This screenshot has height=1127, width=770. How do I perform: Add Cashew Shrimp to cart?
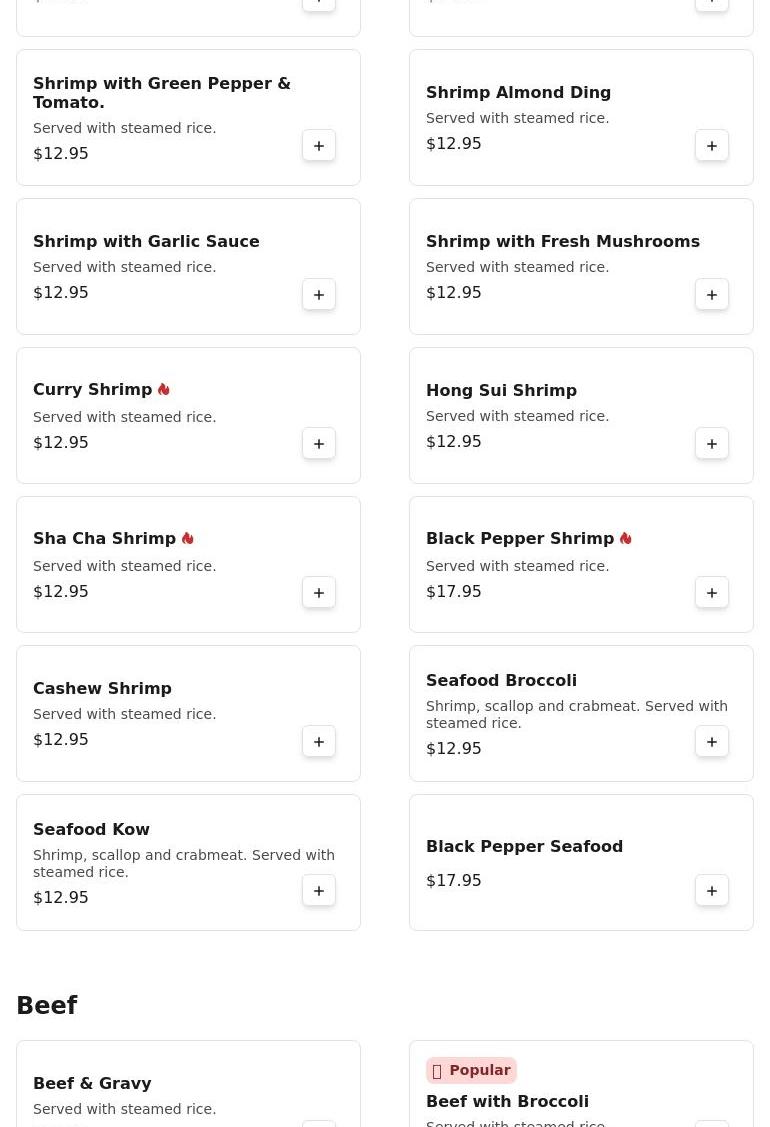coord(319,742)
